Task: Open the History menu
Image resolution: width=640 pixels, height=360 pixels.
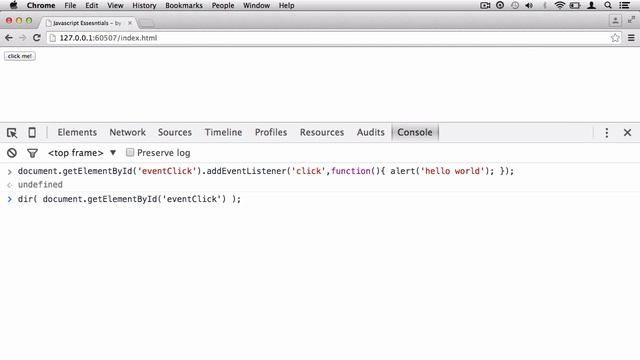Action: click(x=144, y=5)
